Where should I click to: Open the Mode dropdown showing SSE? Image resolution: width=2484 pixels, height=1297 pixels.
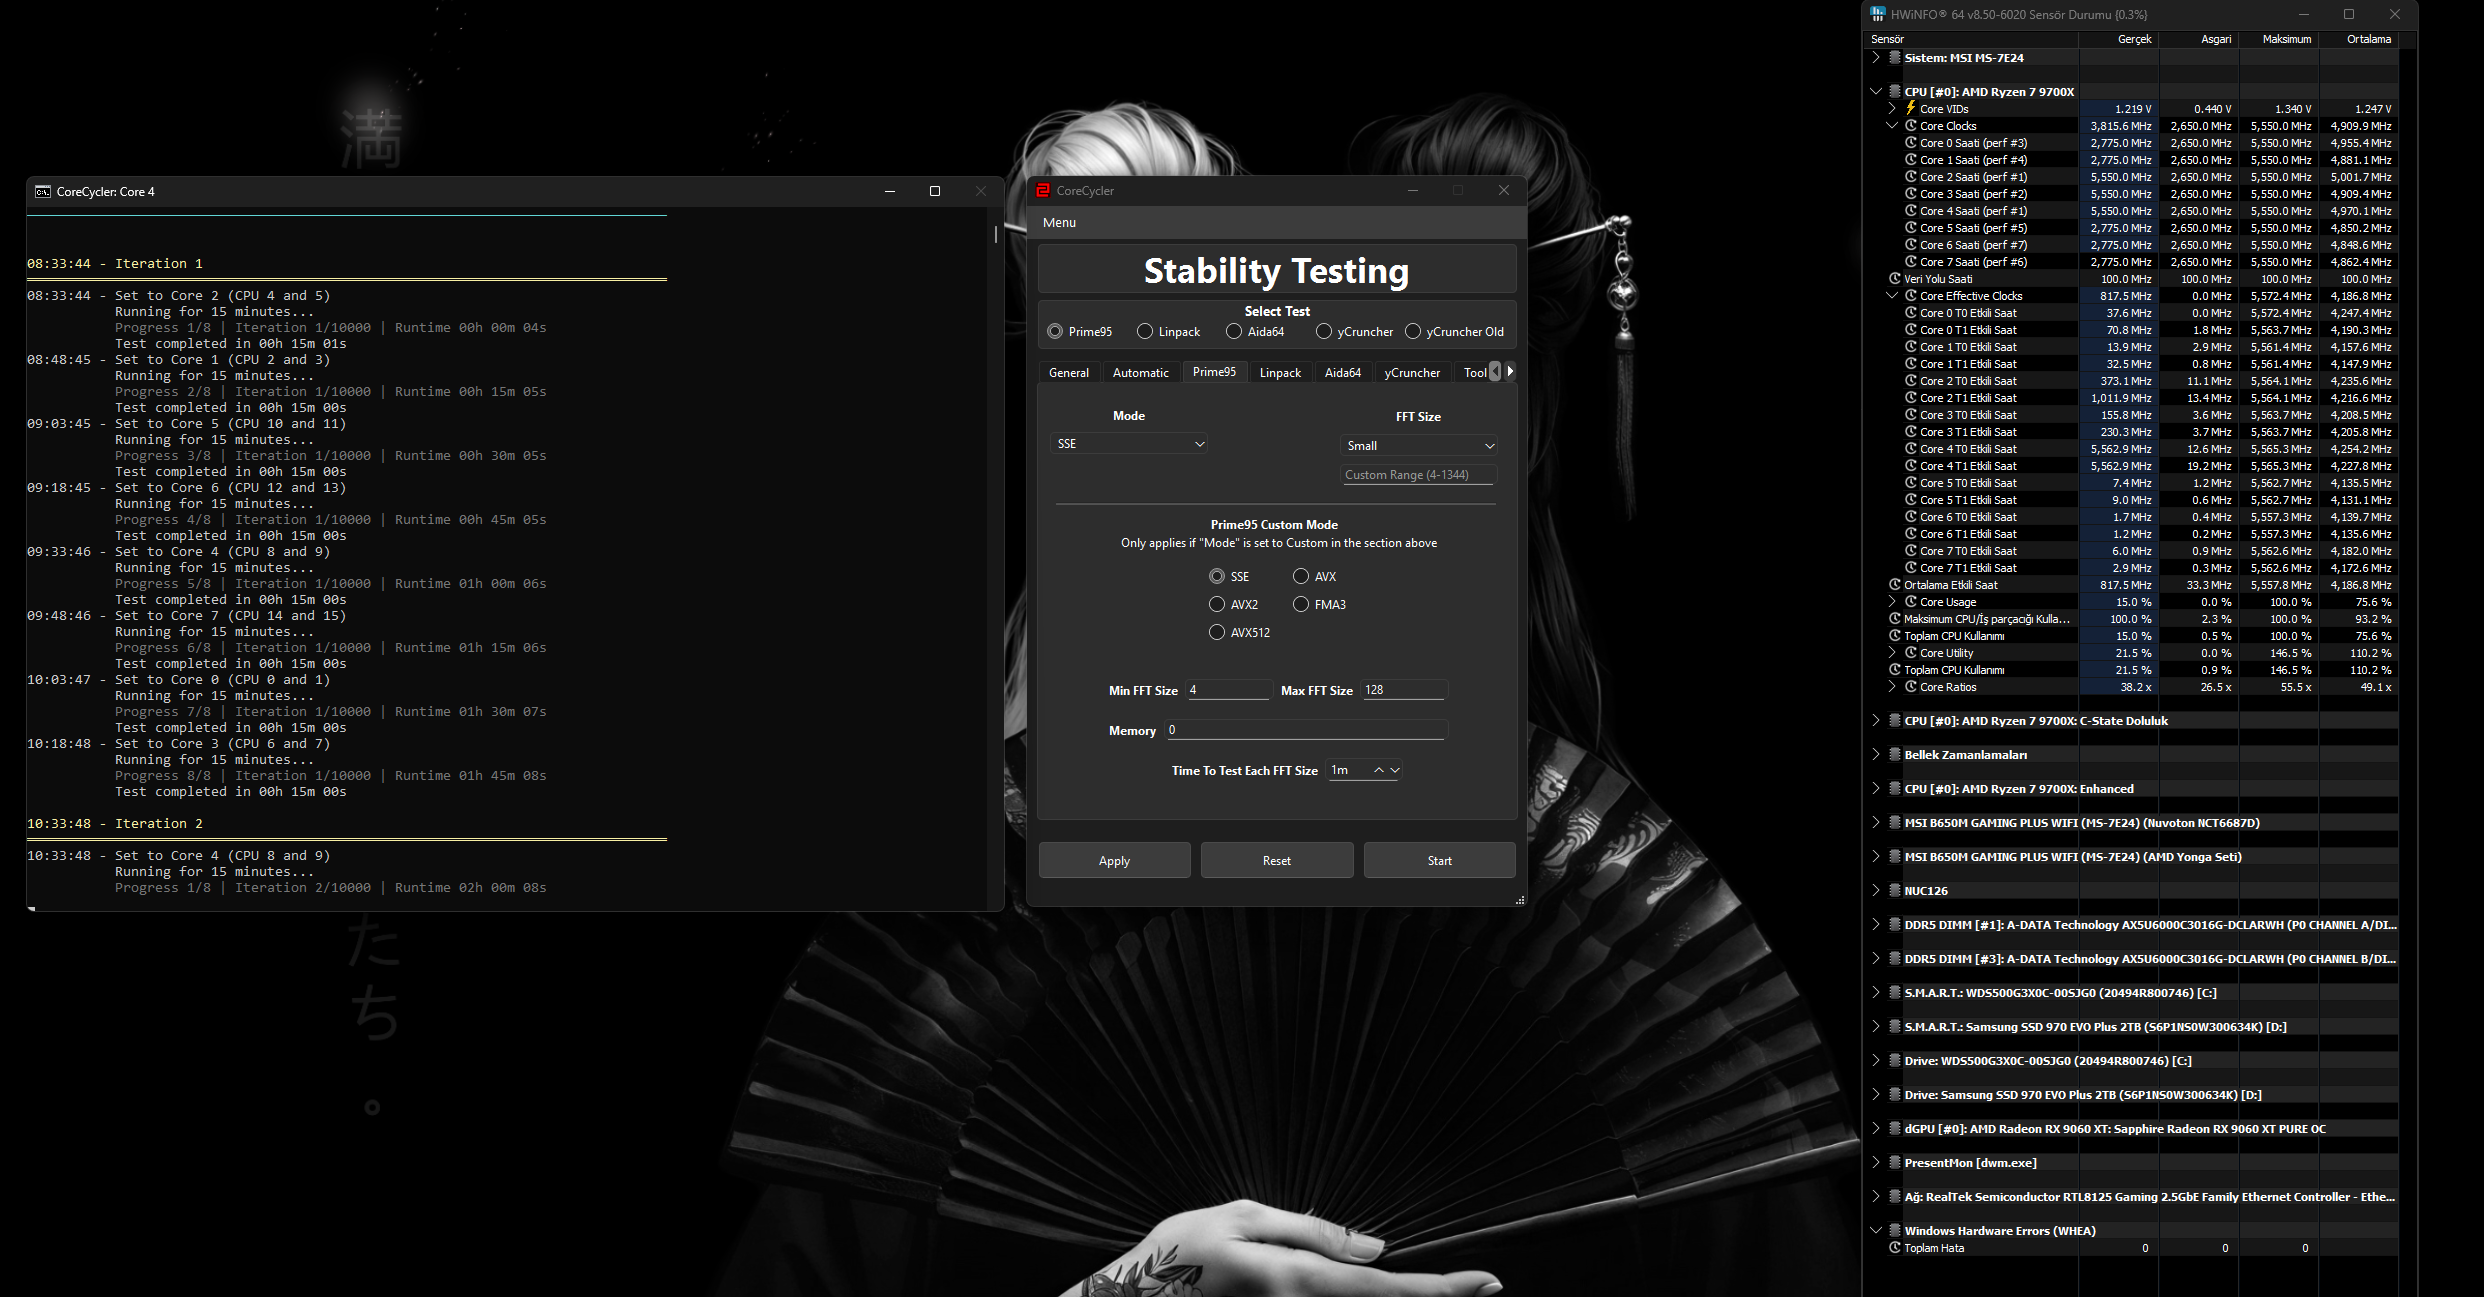coord(1129,443)
